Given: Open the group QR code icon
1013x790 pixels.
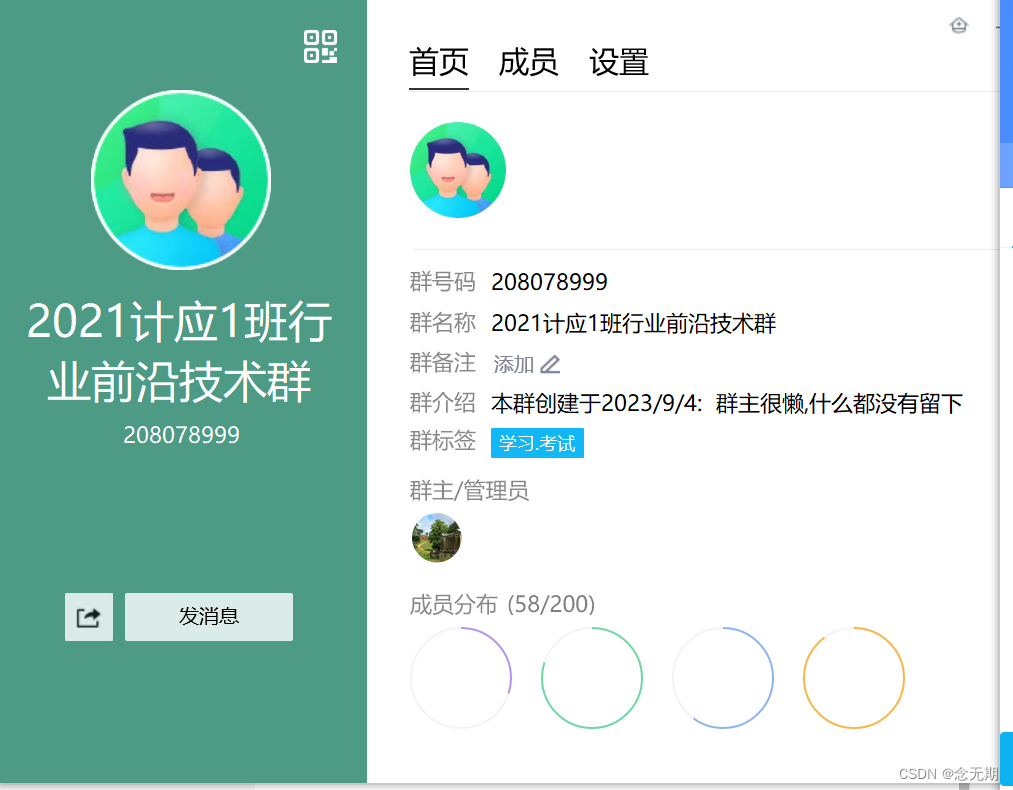Looking at the screenshot, I should (320, 47).
